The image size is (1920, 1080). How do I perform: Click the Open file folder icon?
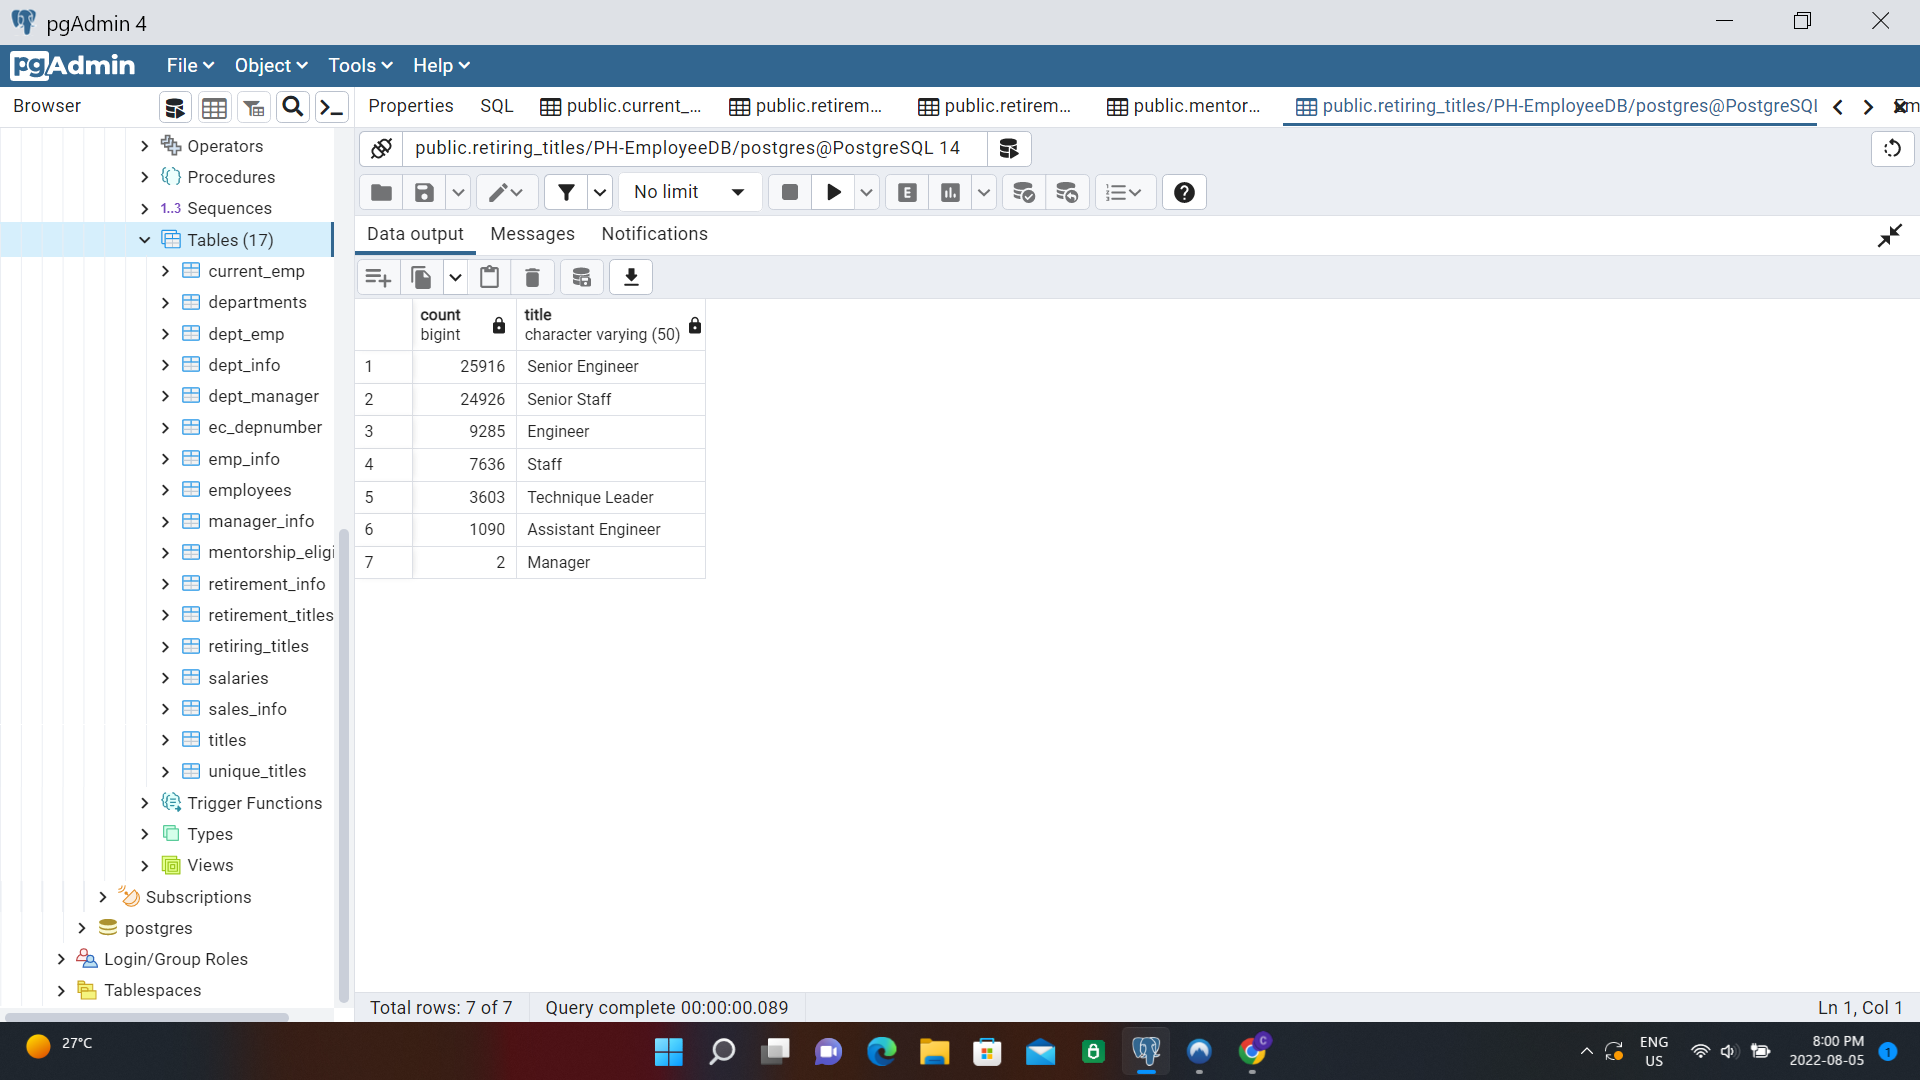pos(381,192)
